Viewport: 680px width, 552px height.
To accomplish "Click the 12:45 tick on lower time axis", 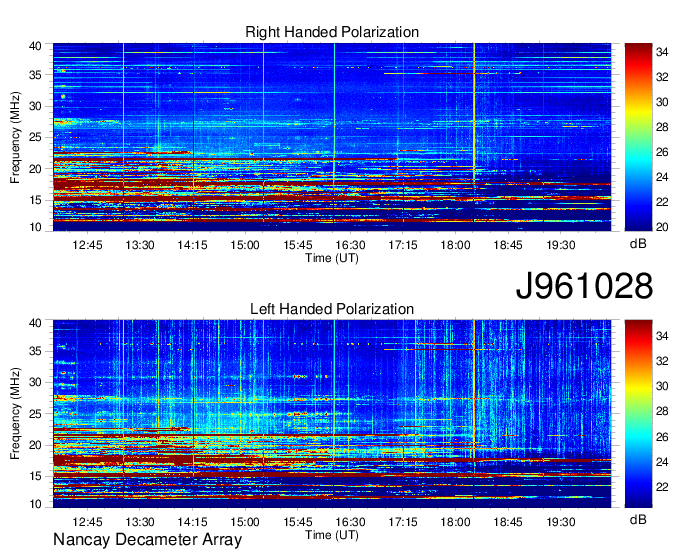I will pyautogui.click(x=87, y=522).
